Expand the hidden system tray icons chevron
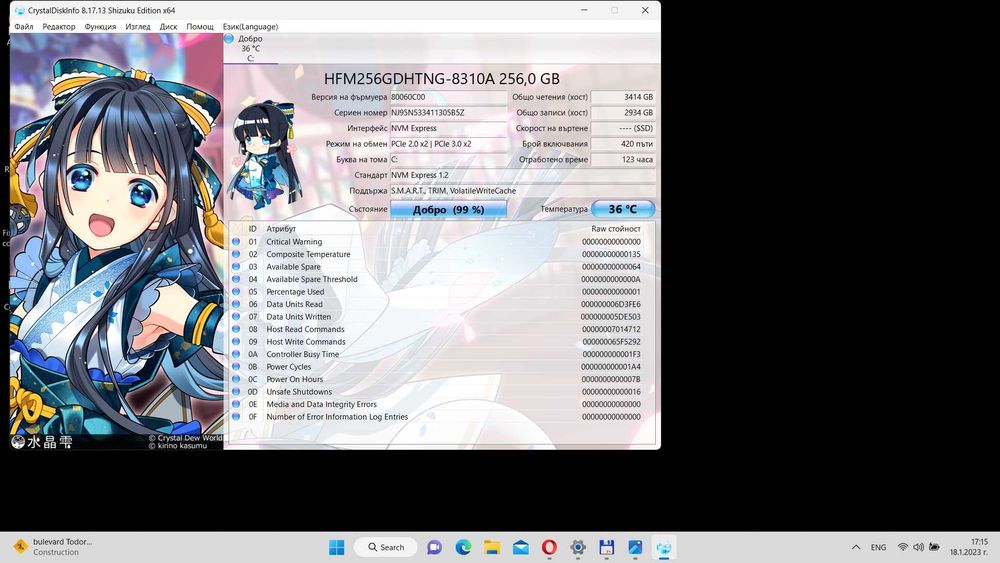 [x=856, y=547]
